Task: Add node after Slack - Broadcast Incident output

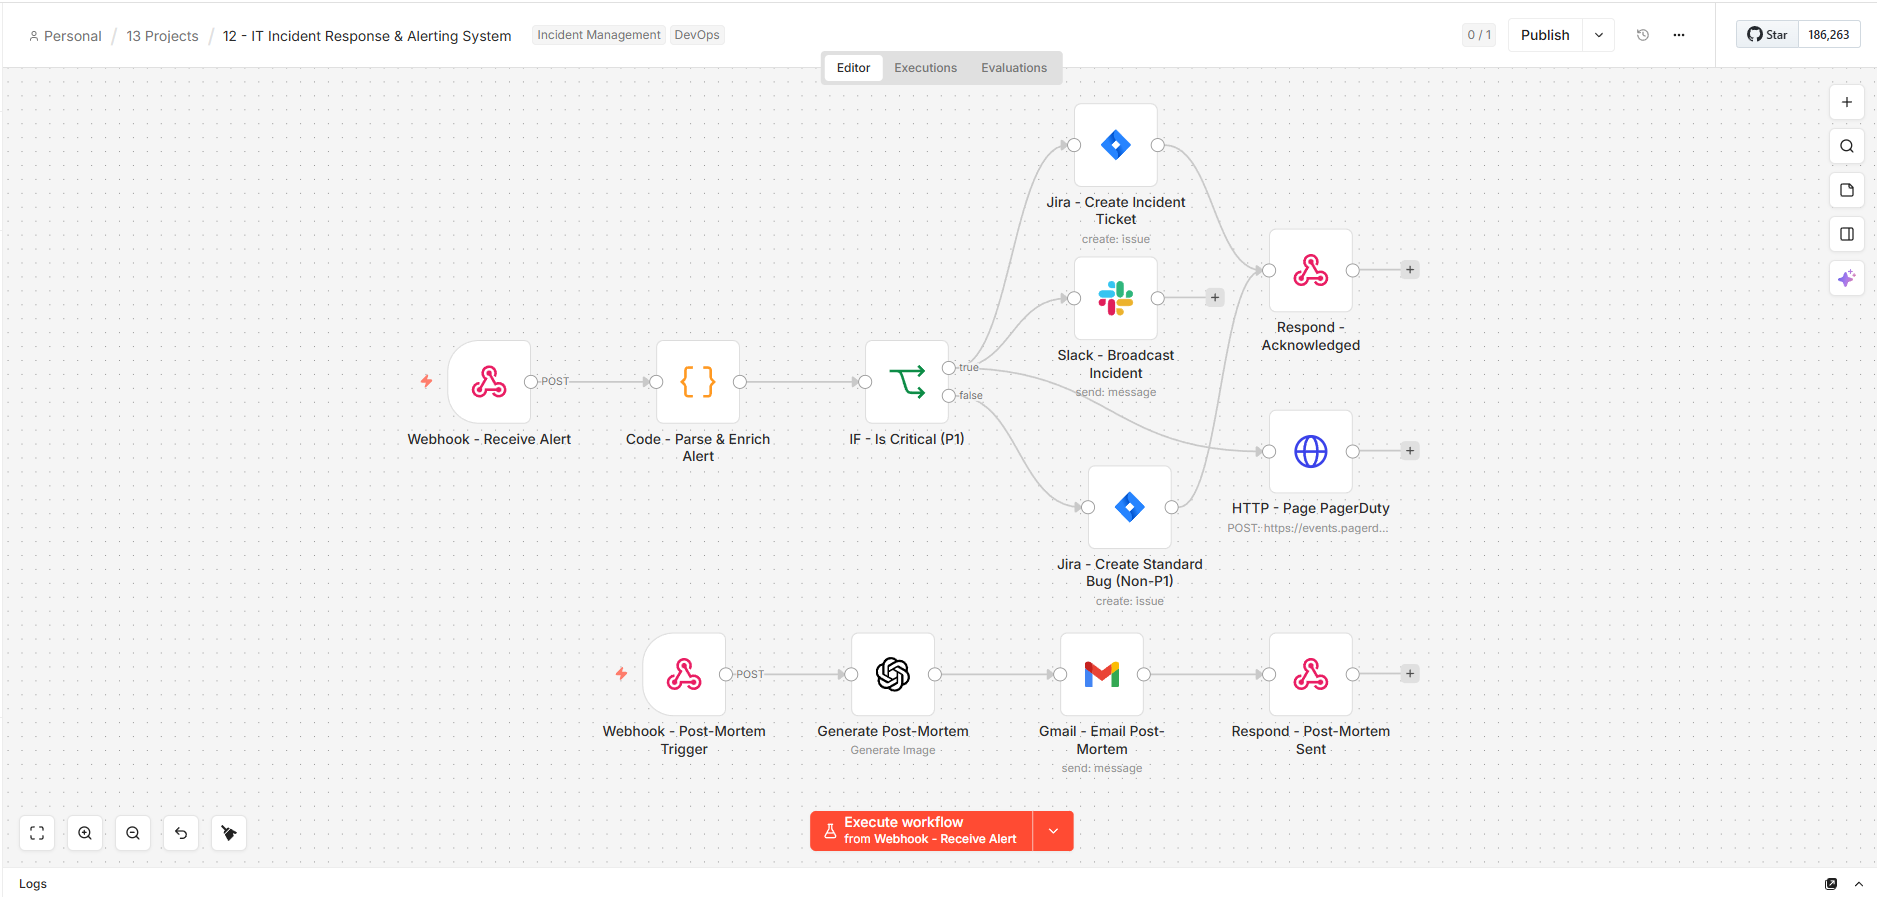Action: pos(1215,298)
